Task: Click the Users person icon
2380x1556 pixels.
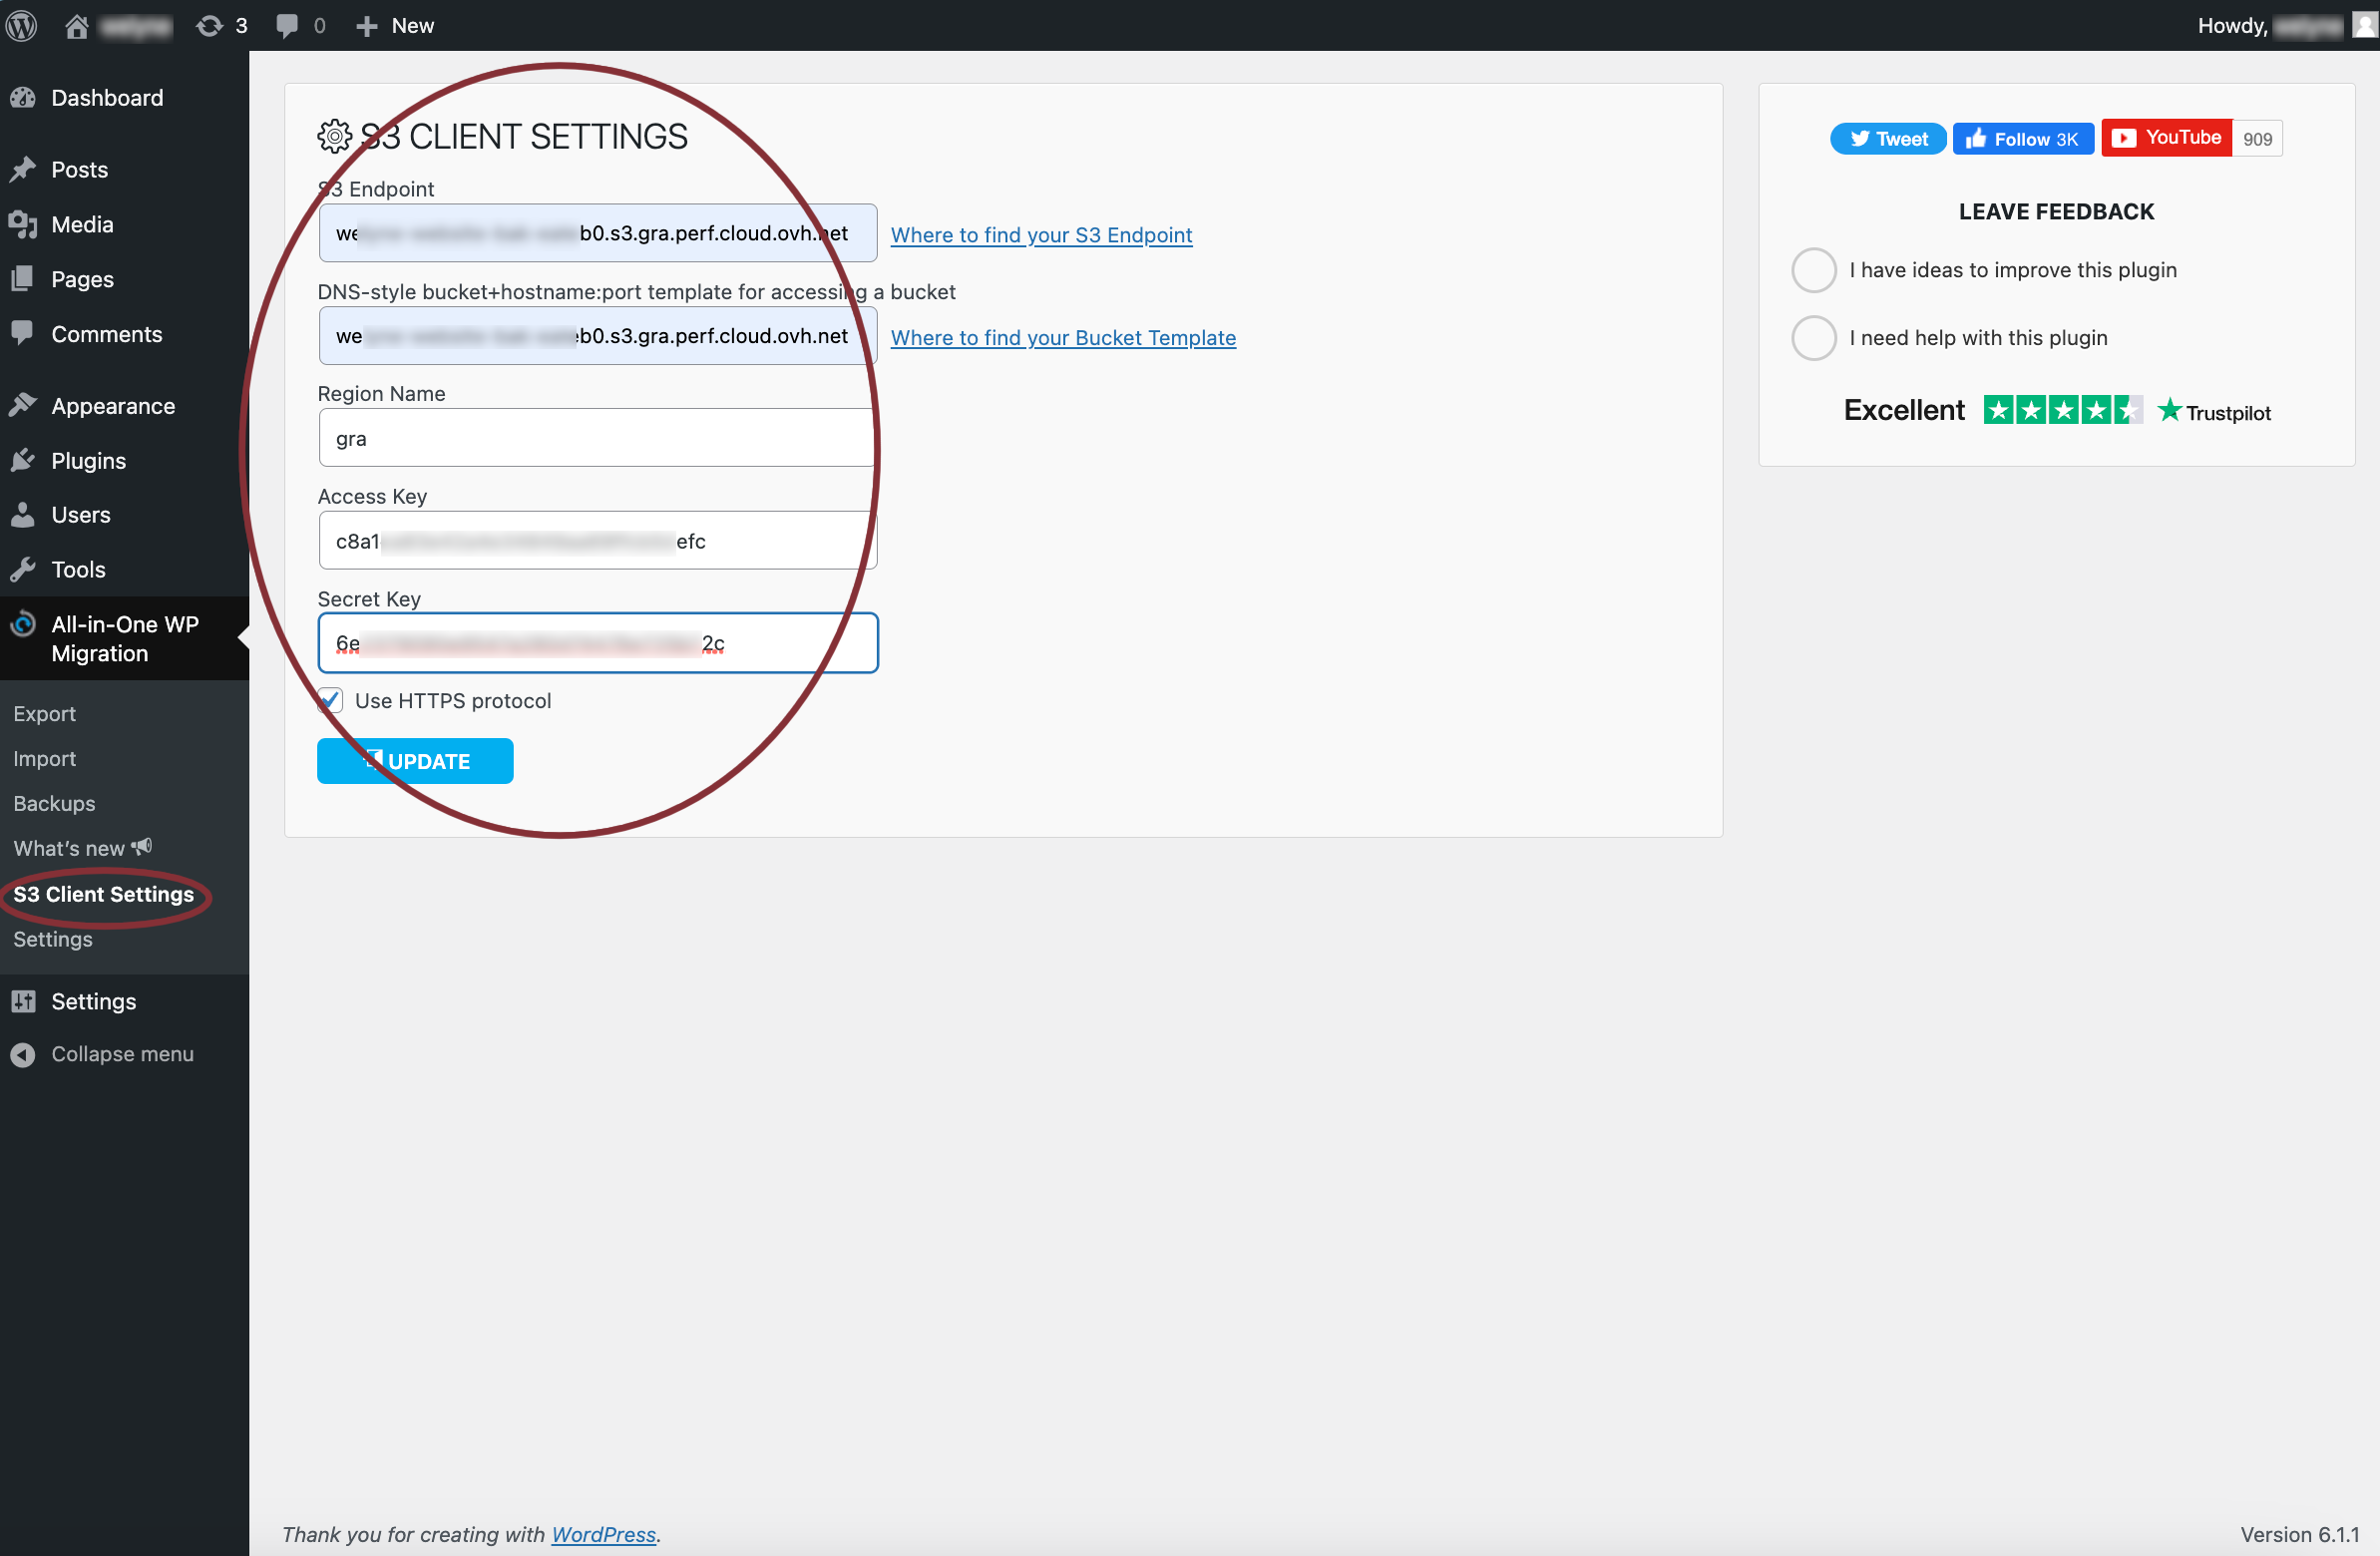Action: pyautogui.click(x=23, y=515)
